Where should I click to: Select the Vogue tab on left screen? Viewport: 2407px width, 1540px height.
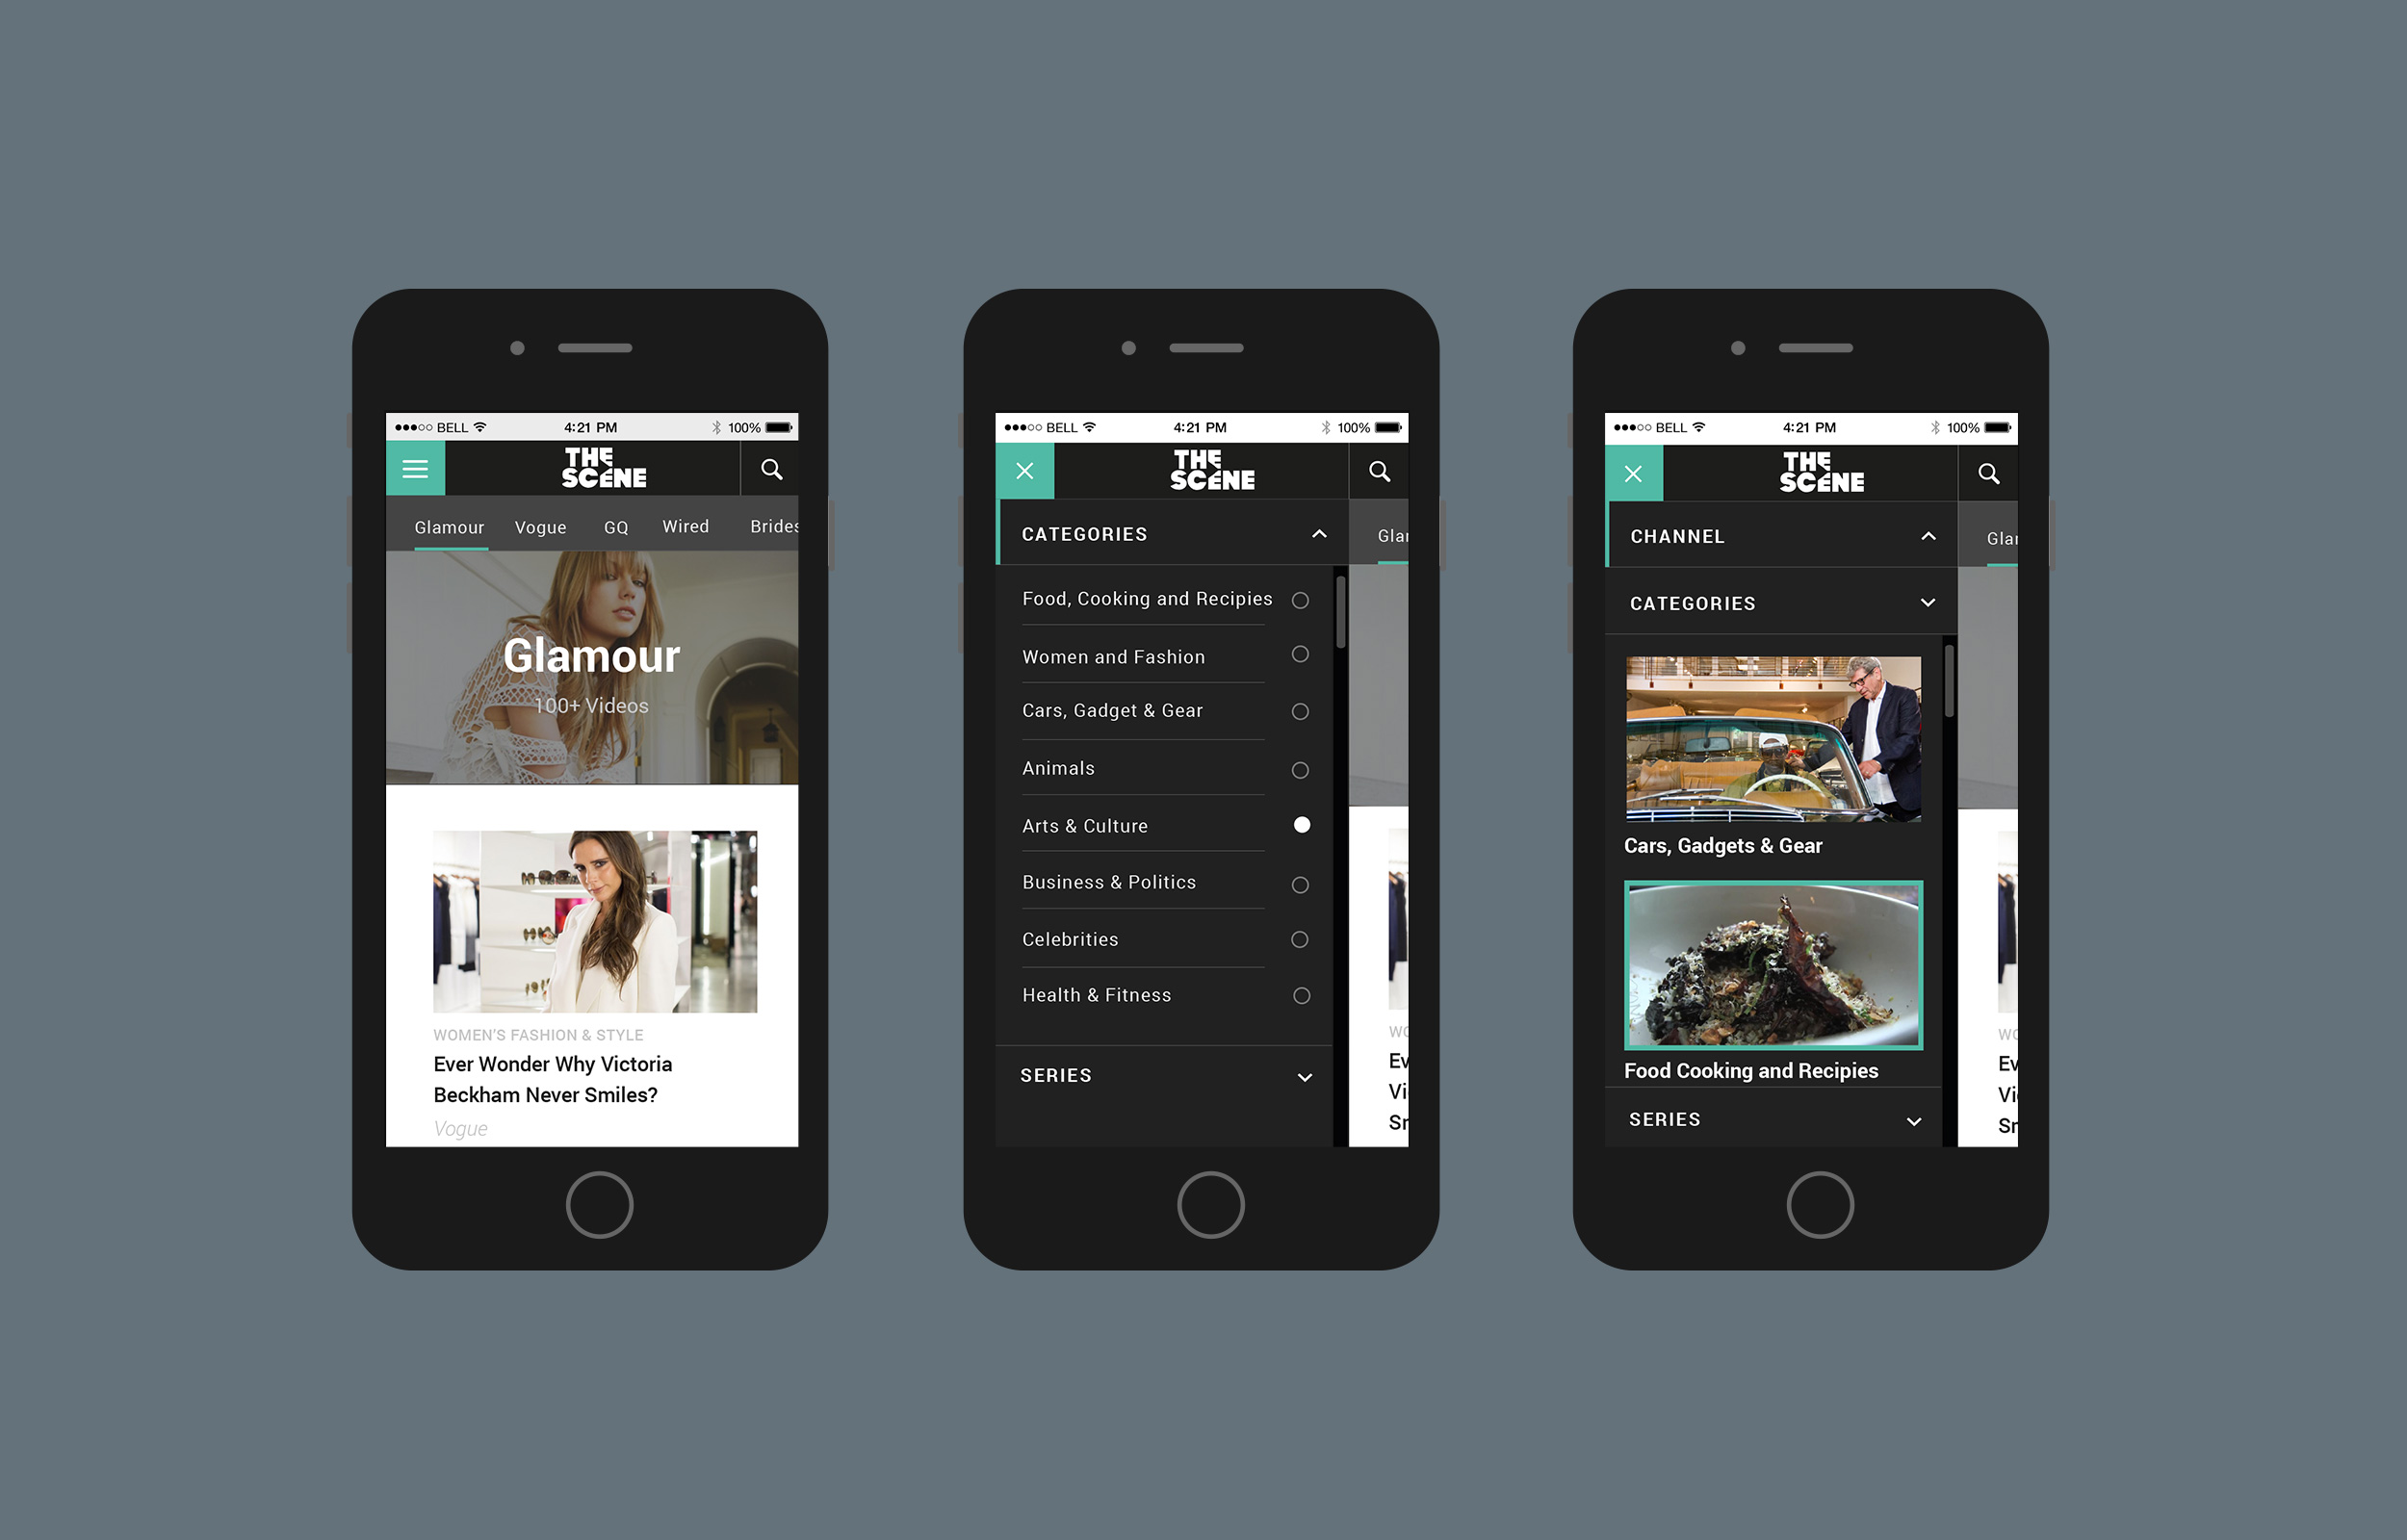coord(538,526)
